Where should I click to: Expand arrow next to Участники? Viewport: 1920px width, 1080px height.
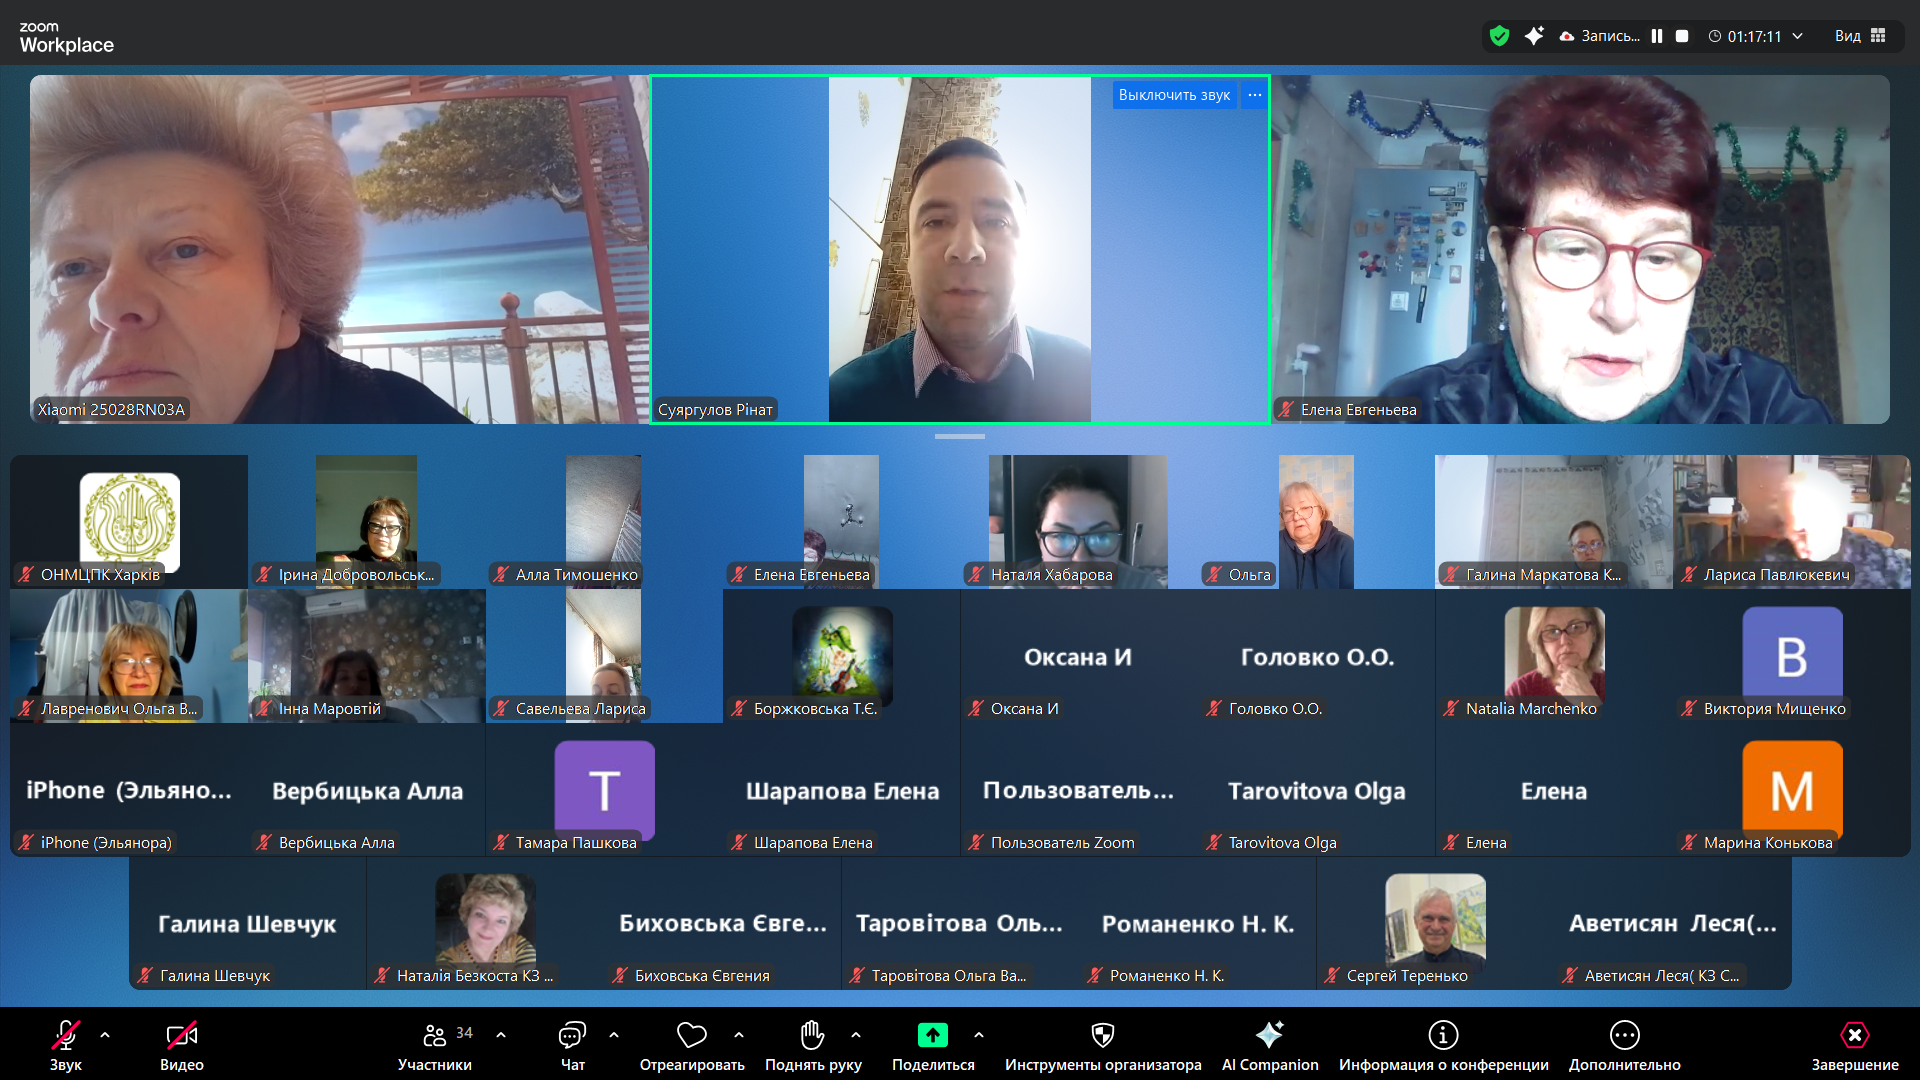(501, 1035)
